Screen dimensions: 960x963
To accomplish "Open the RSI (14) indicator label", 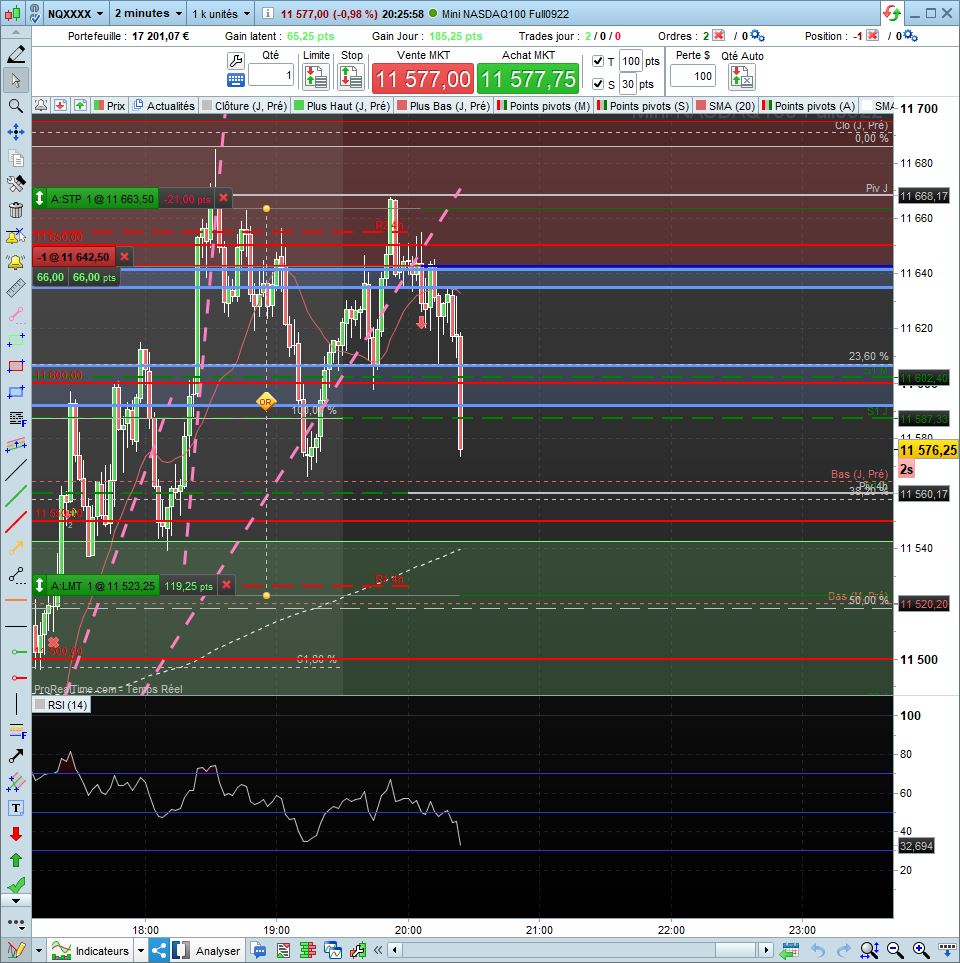I will 61,705.
